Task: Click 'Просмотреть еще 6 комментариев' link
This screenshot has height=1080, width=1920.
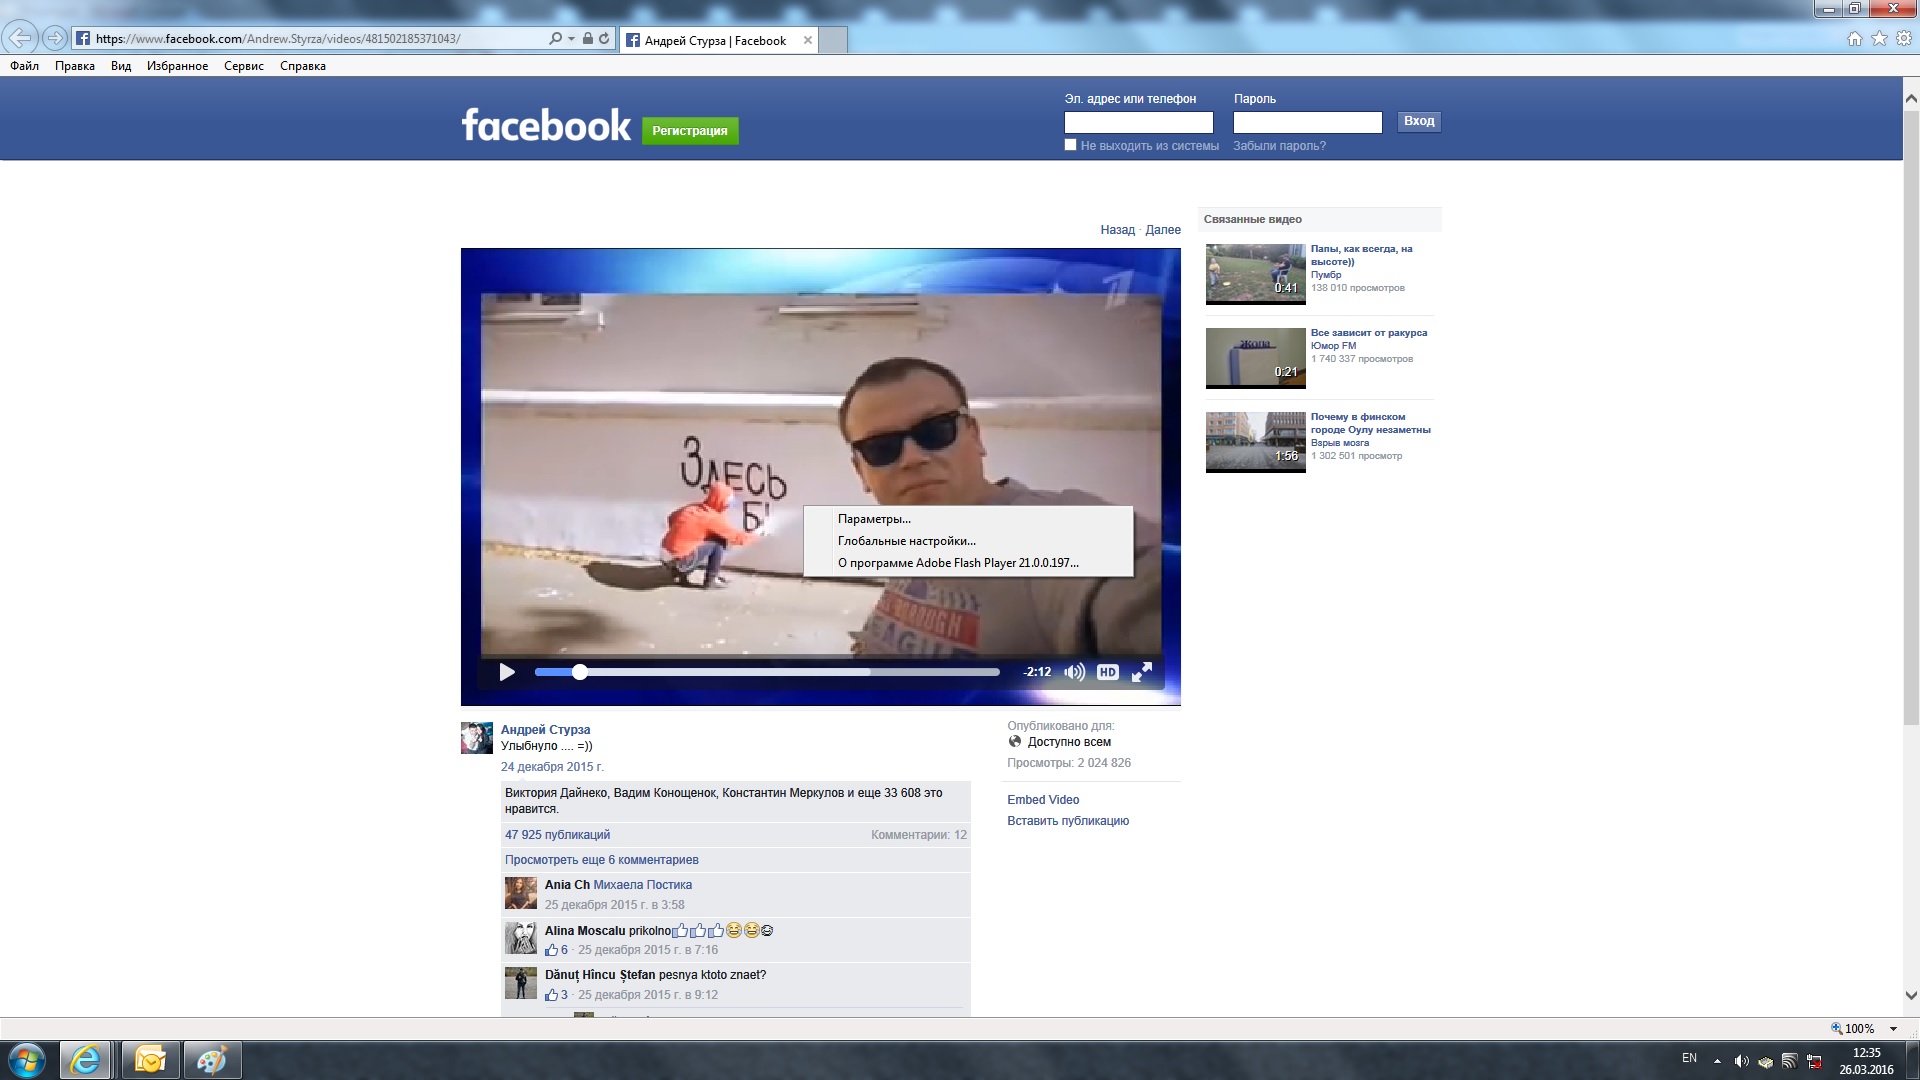Action: point(601,860)
